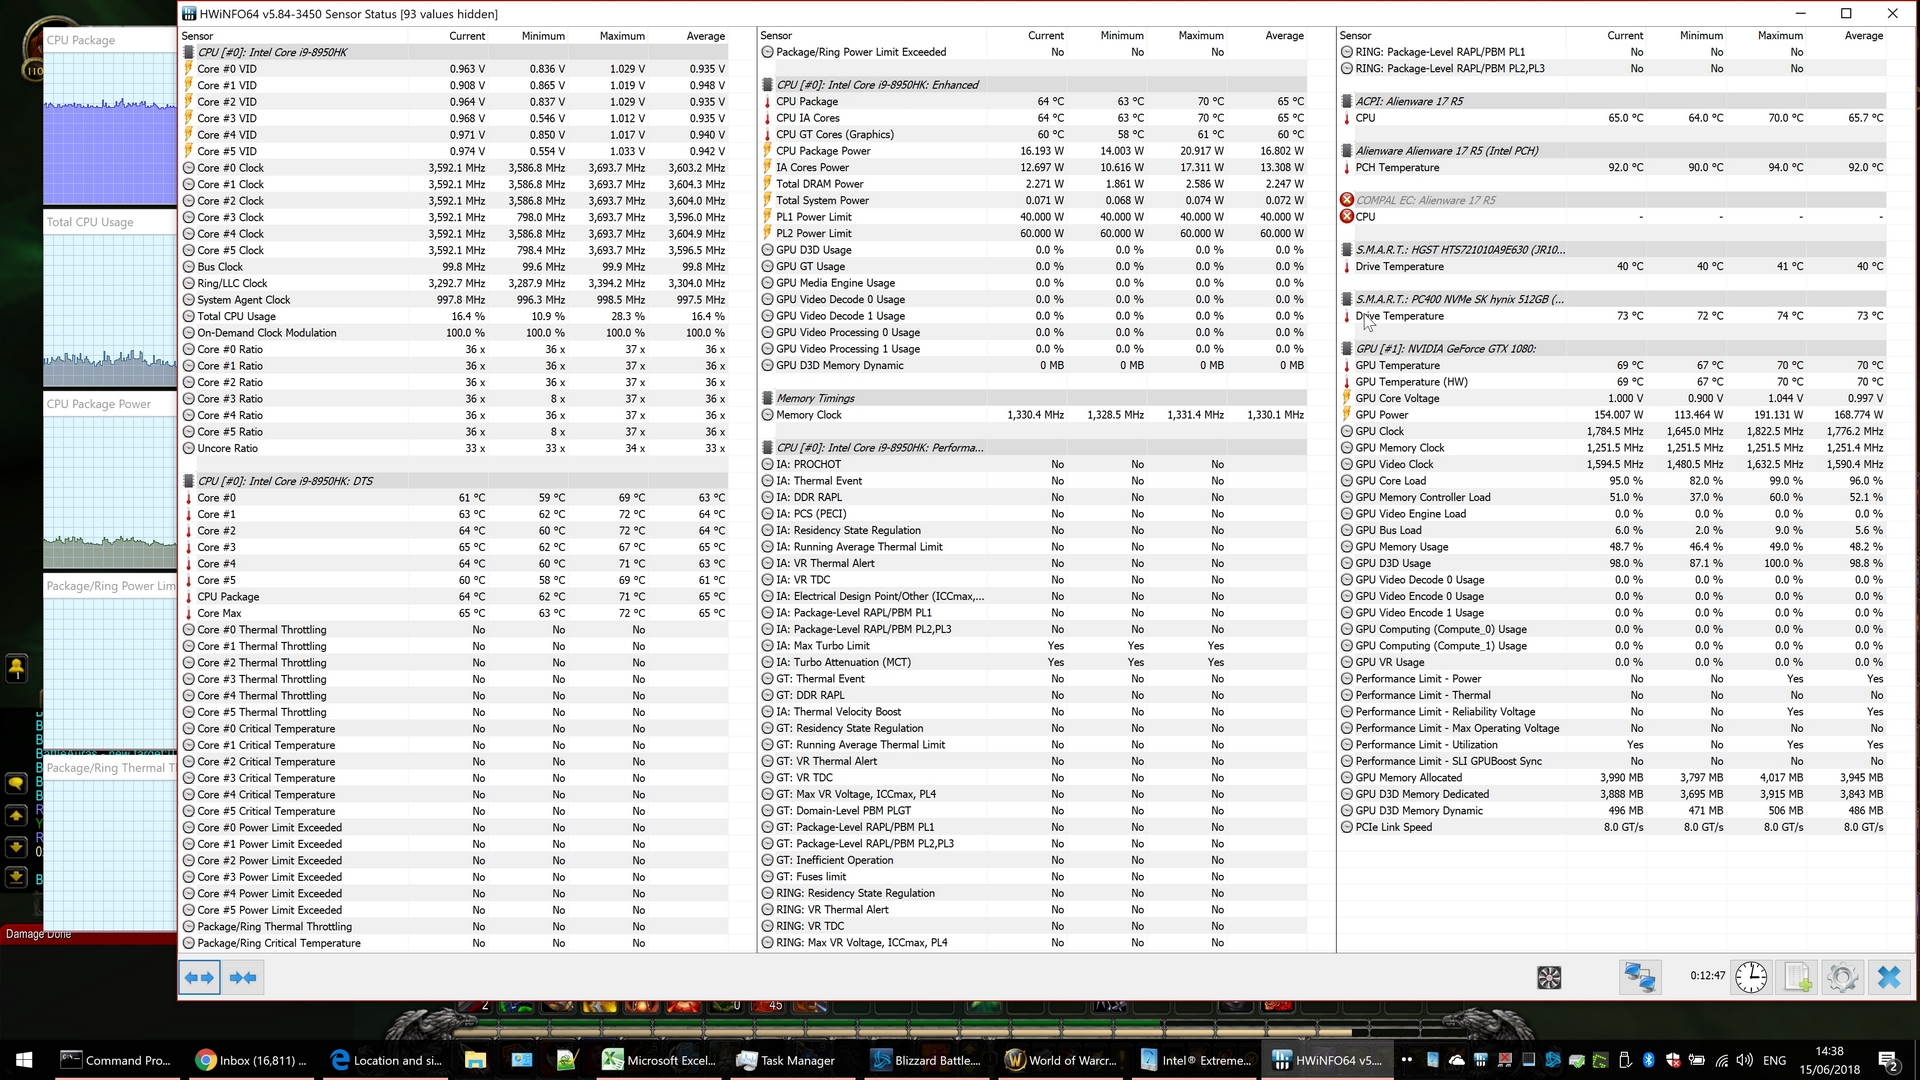Open the remote network monitoring button
The width and height of the screenshot is (1920, 1080).
pos(1640,977)
